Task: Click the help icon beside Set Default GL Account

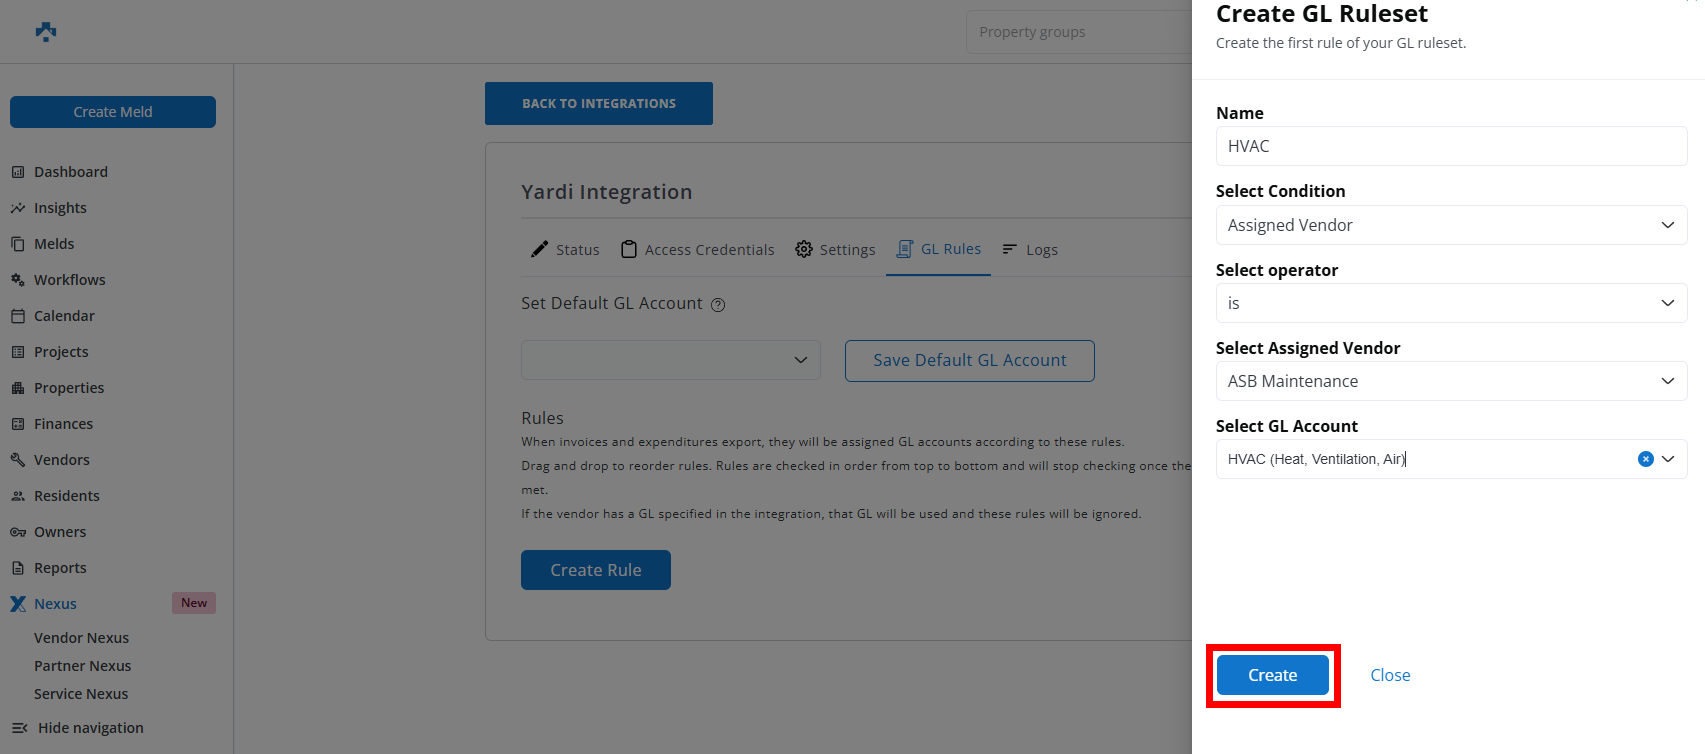Action: click(718, 305)
